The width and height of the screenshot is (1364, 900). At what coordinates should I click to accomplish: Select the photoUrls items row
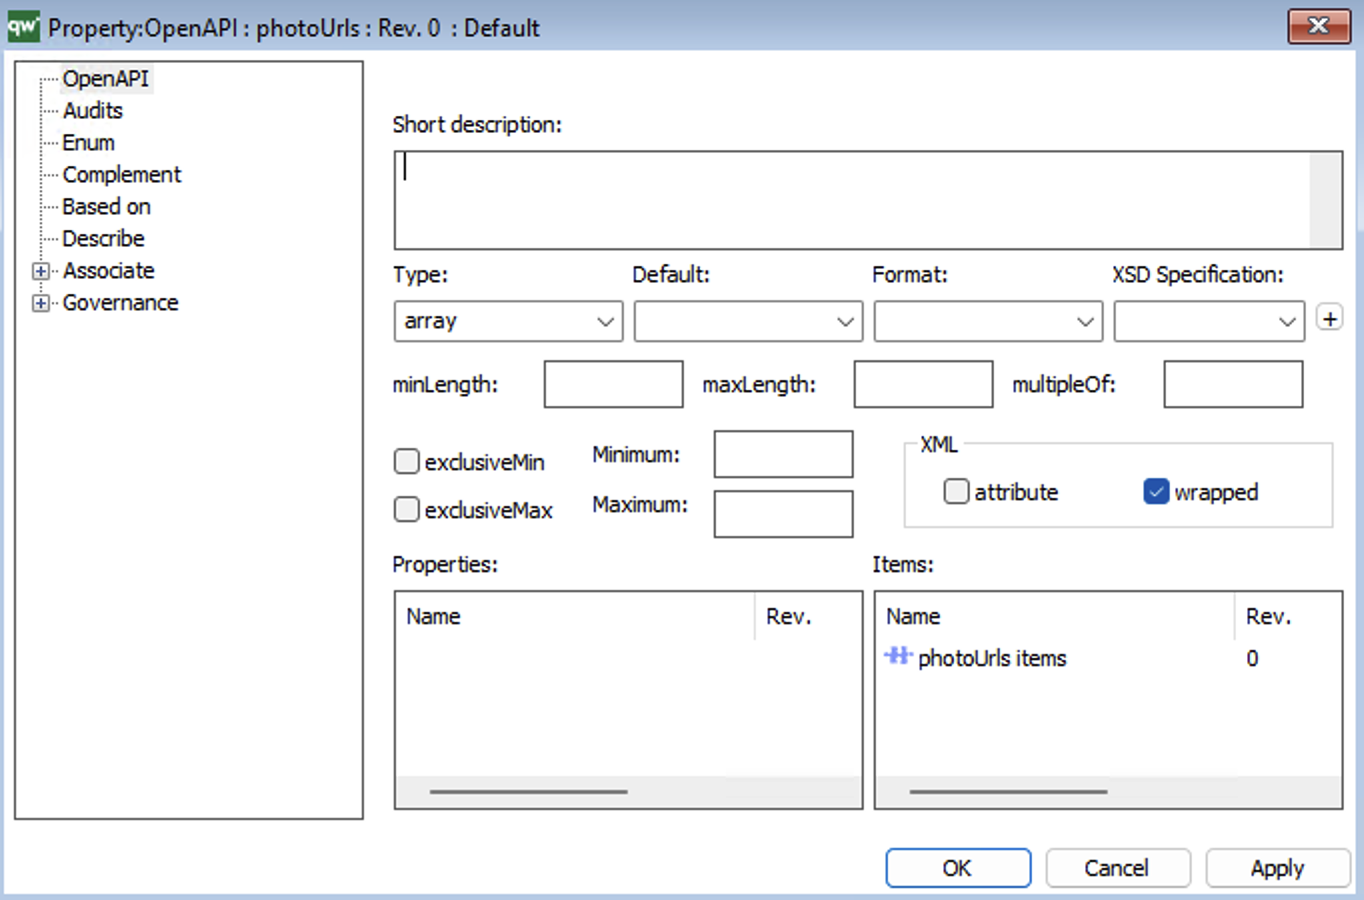coord(1108,658)
